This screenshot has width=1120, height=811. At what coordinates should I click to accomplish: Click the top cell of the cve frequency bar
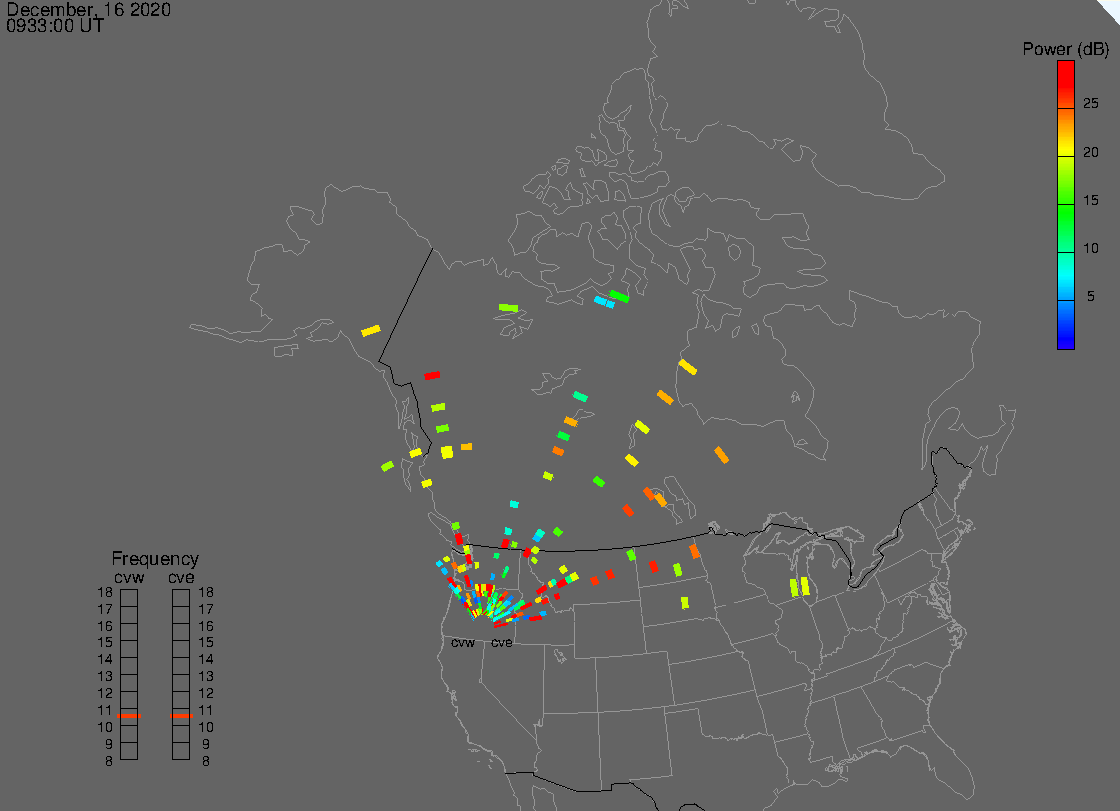point(181,598)
